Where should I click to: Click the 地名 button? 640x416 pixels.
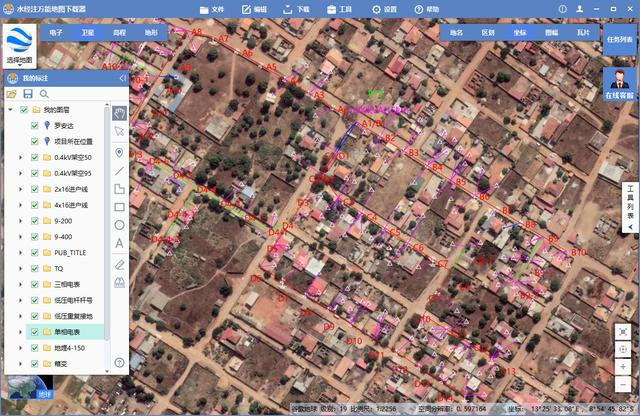(x=456, y=32)
